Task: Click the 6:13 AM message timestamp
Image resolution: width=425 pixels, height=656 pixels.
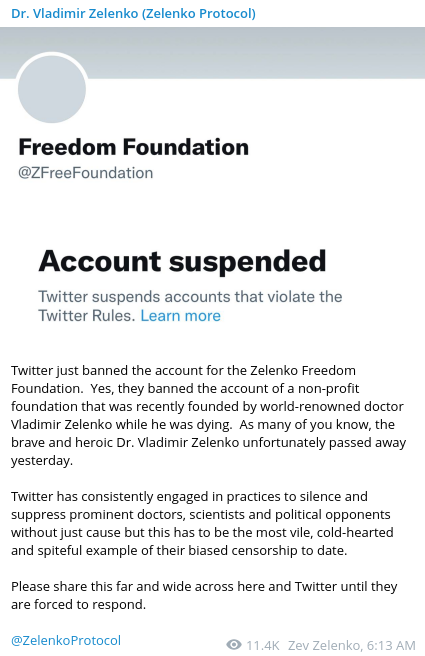Action: tap(391, 645)
